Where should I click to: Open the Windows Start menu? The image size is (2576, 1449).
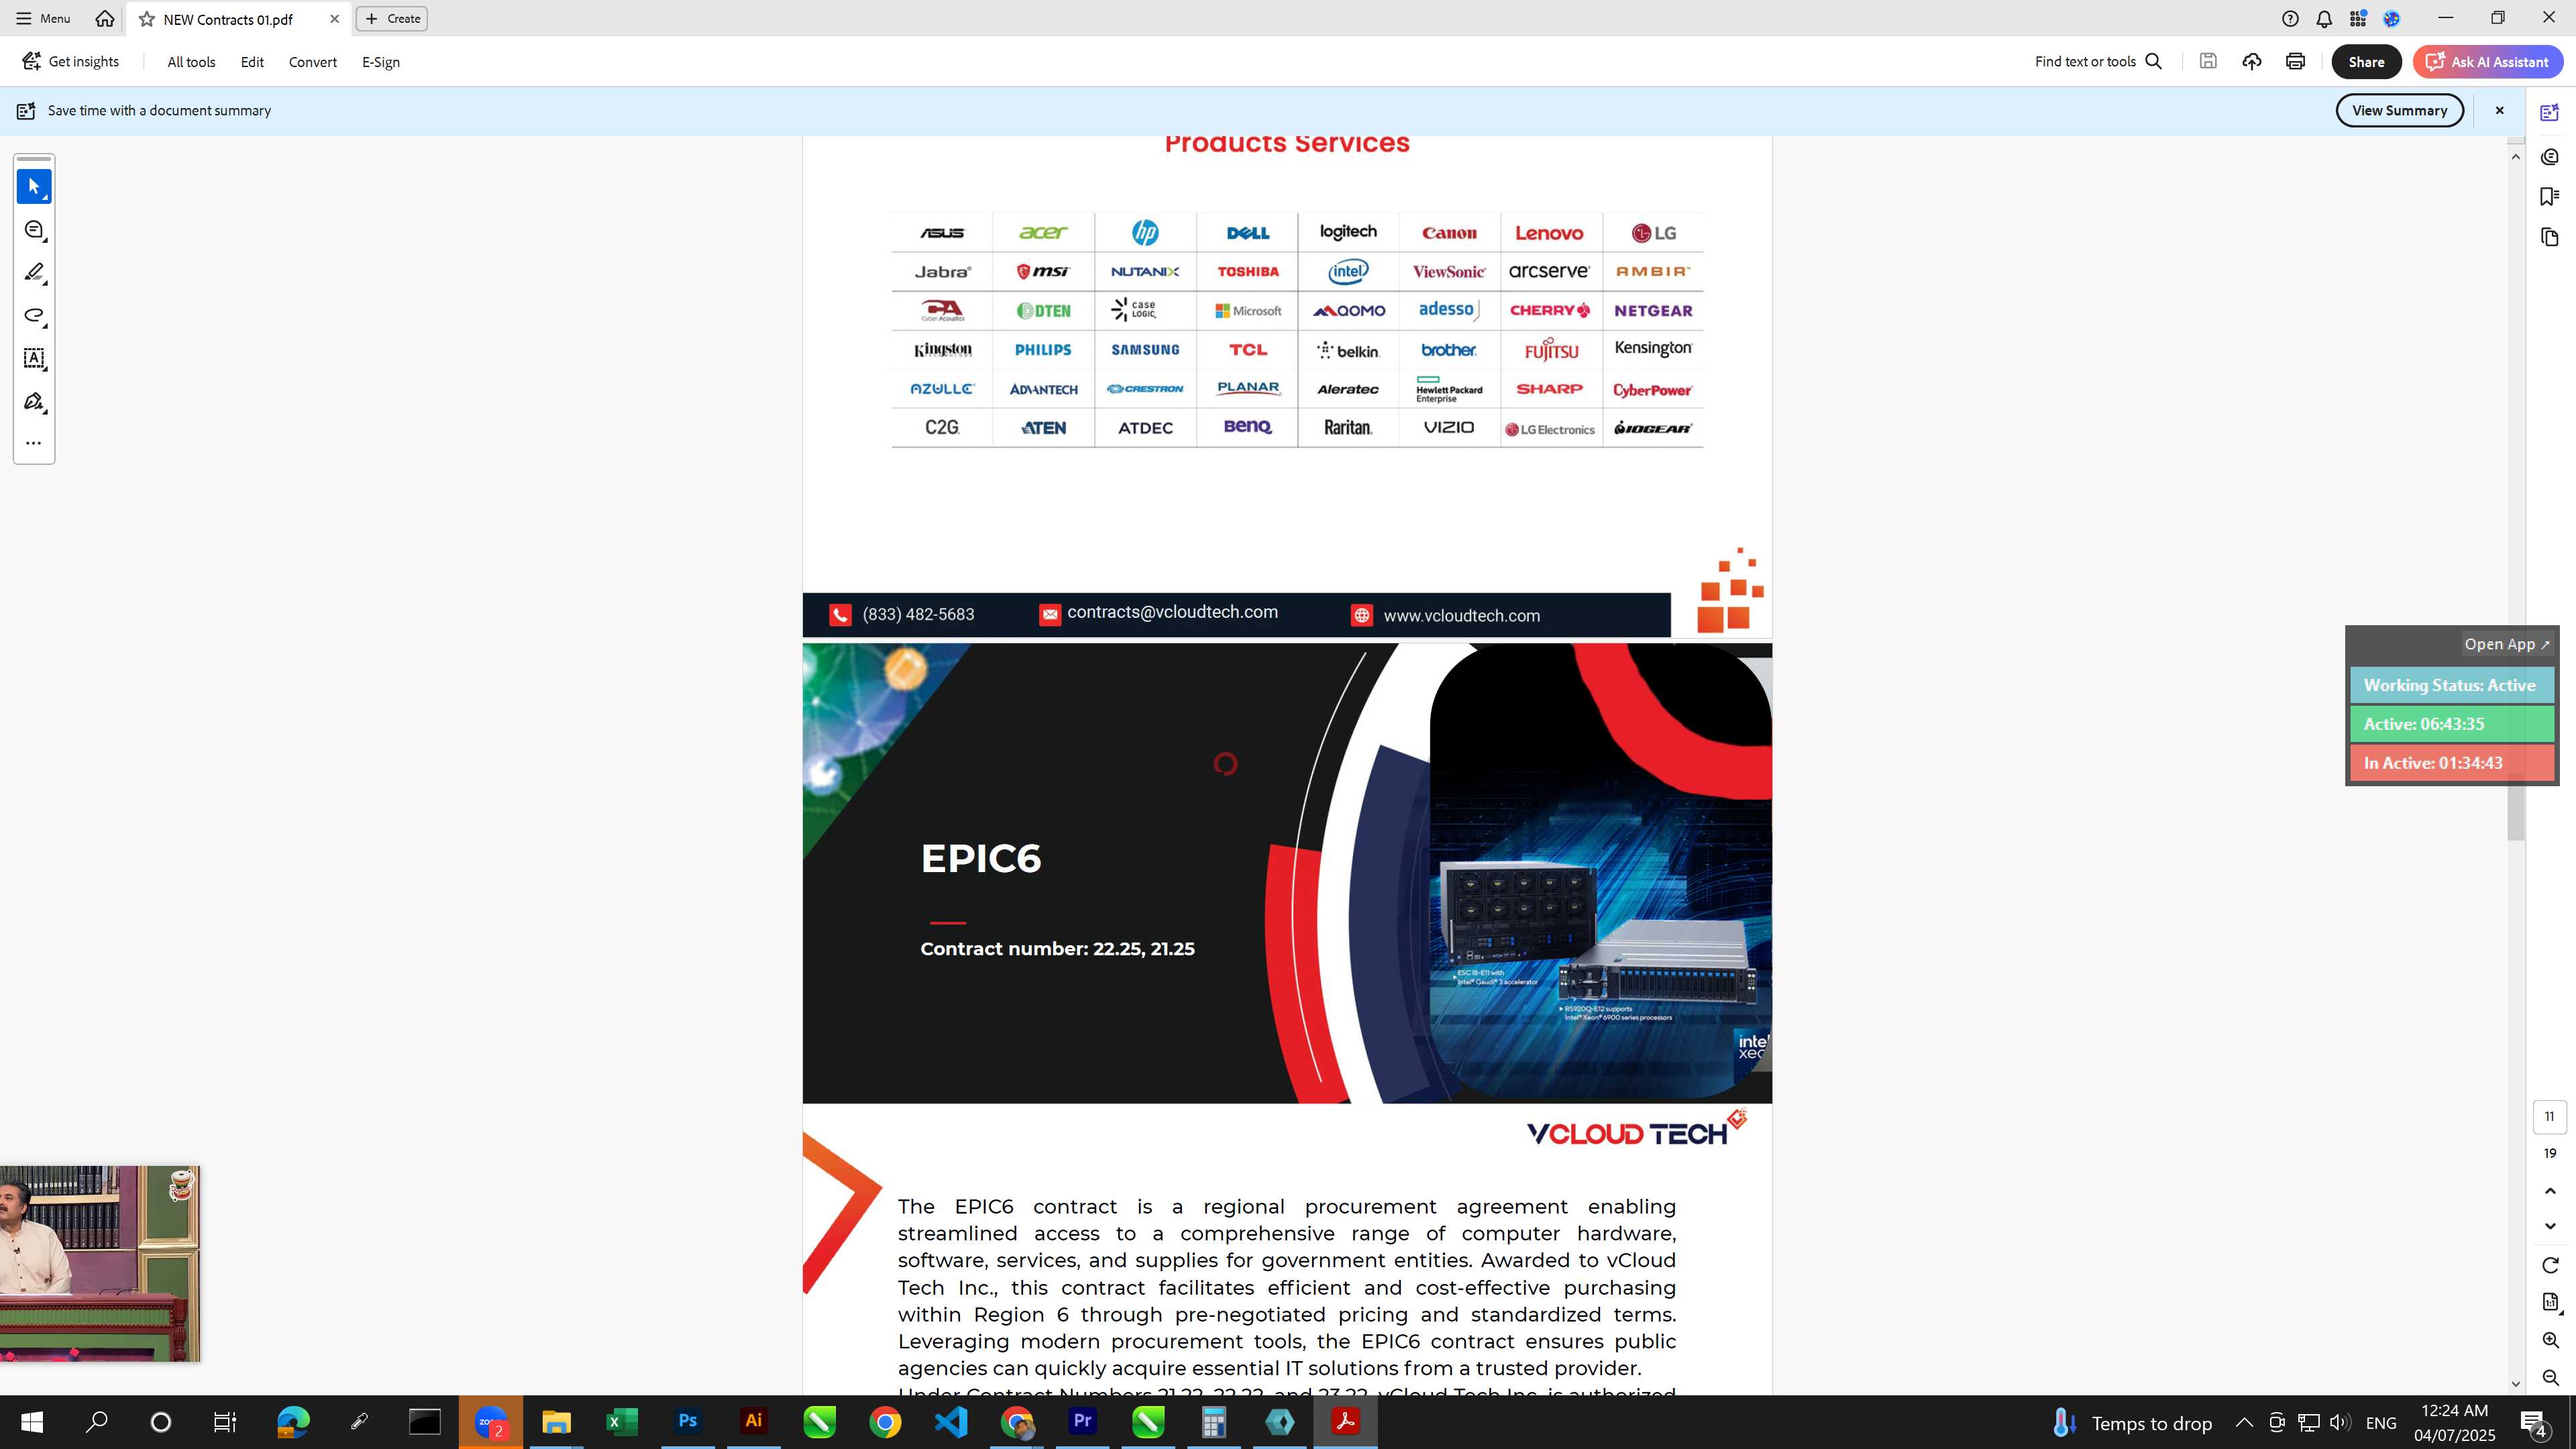click(x=32, y=1422)
